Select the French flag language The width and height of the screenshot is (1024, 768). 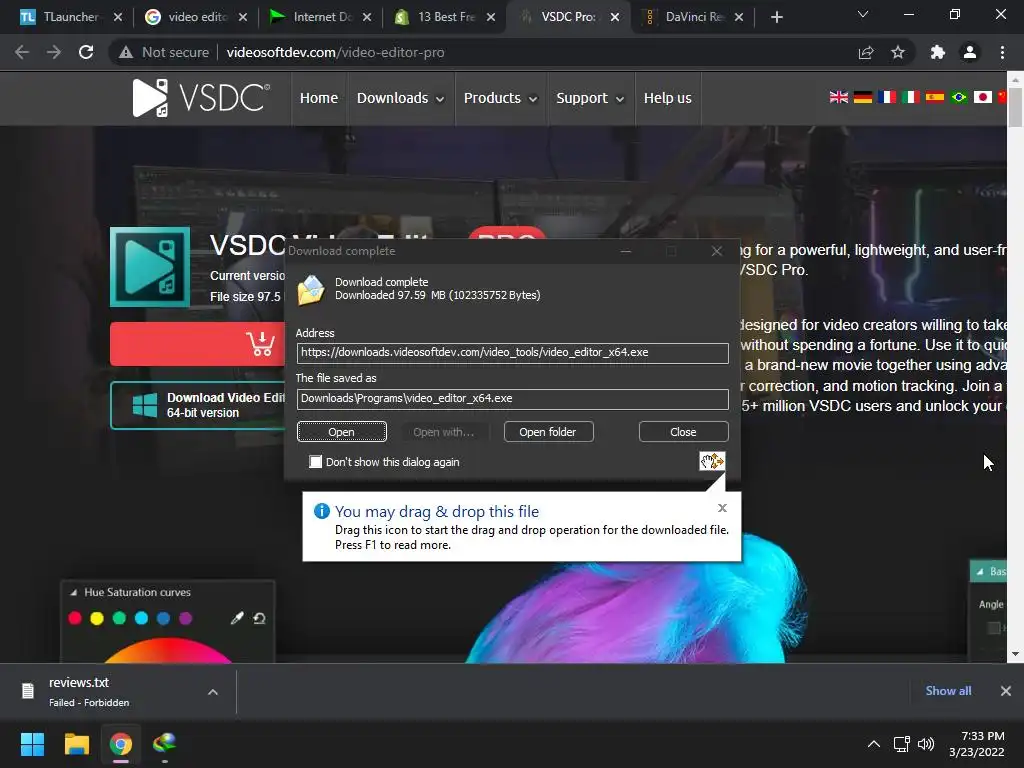click(x=887, y=97)
